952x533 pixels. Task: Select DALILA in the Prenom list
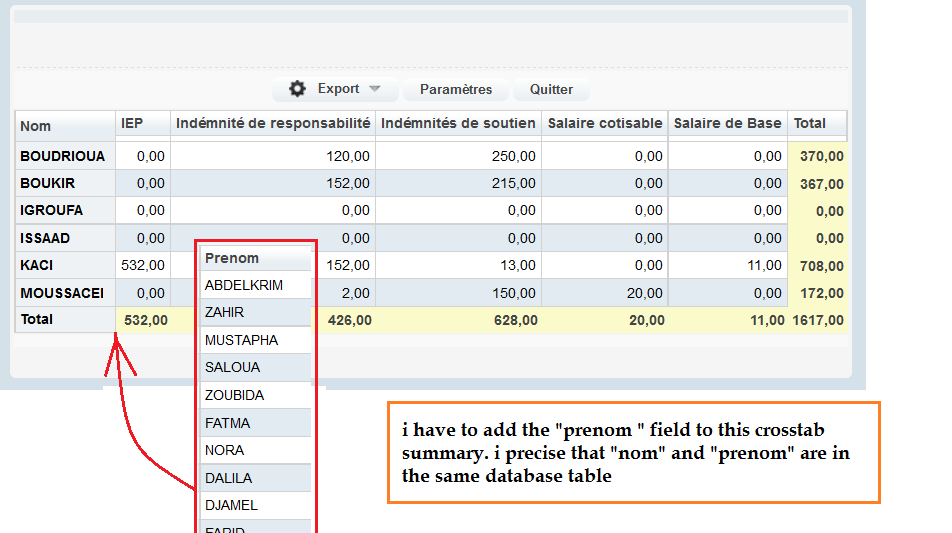228,478
